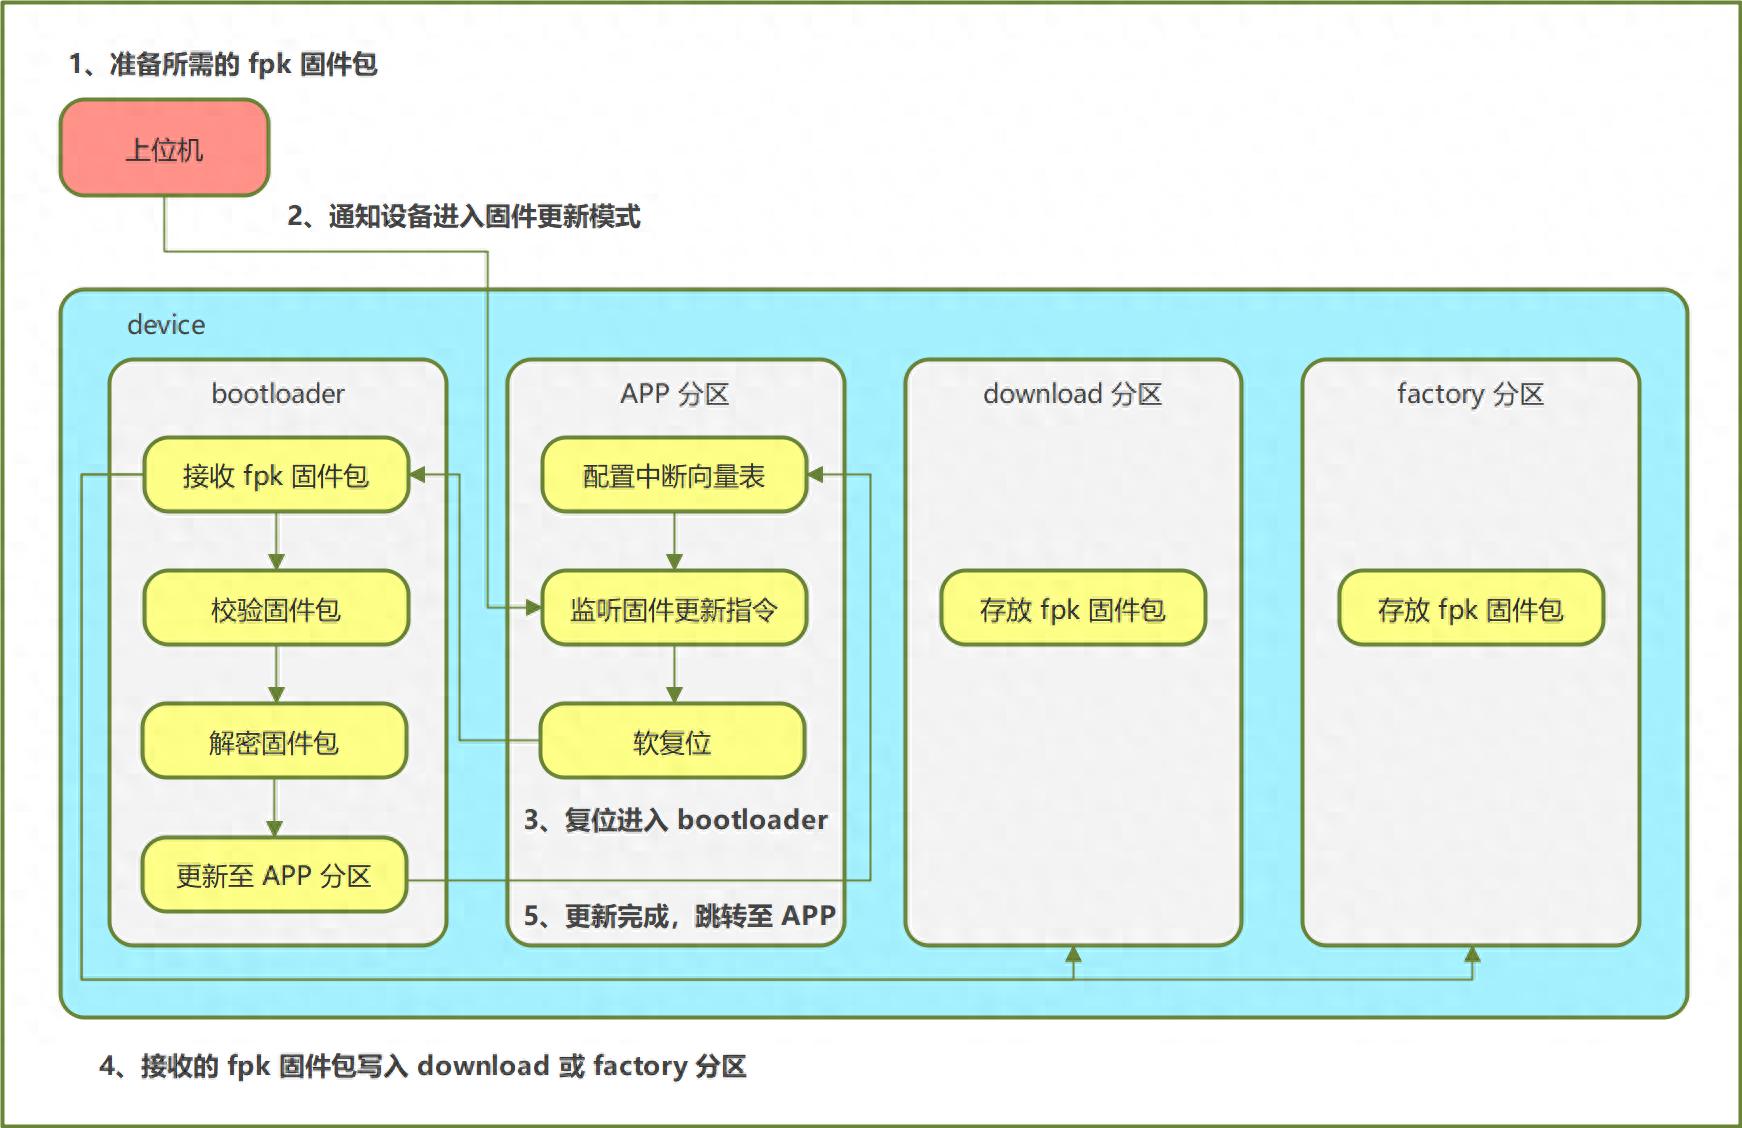Click the download 分区 title label
1742x1128 pixels.
pyautogui.click(x=1073, y=394)
